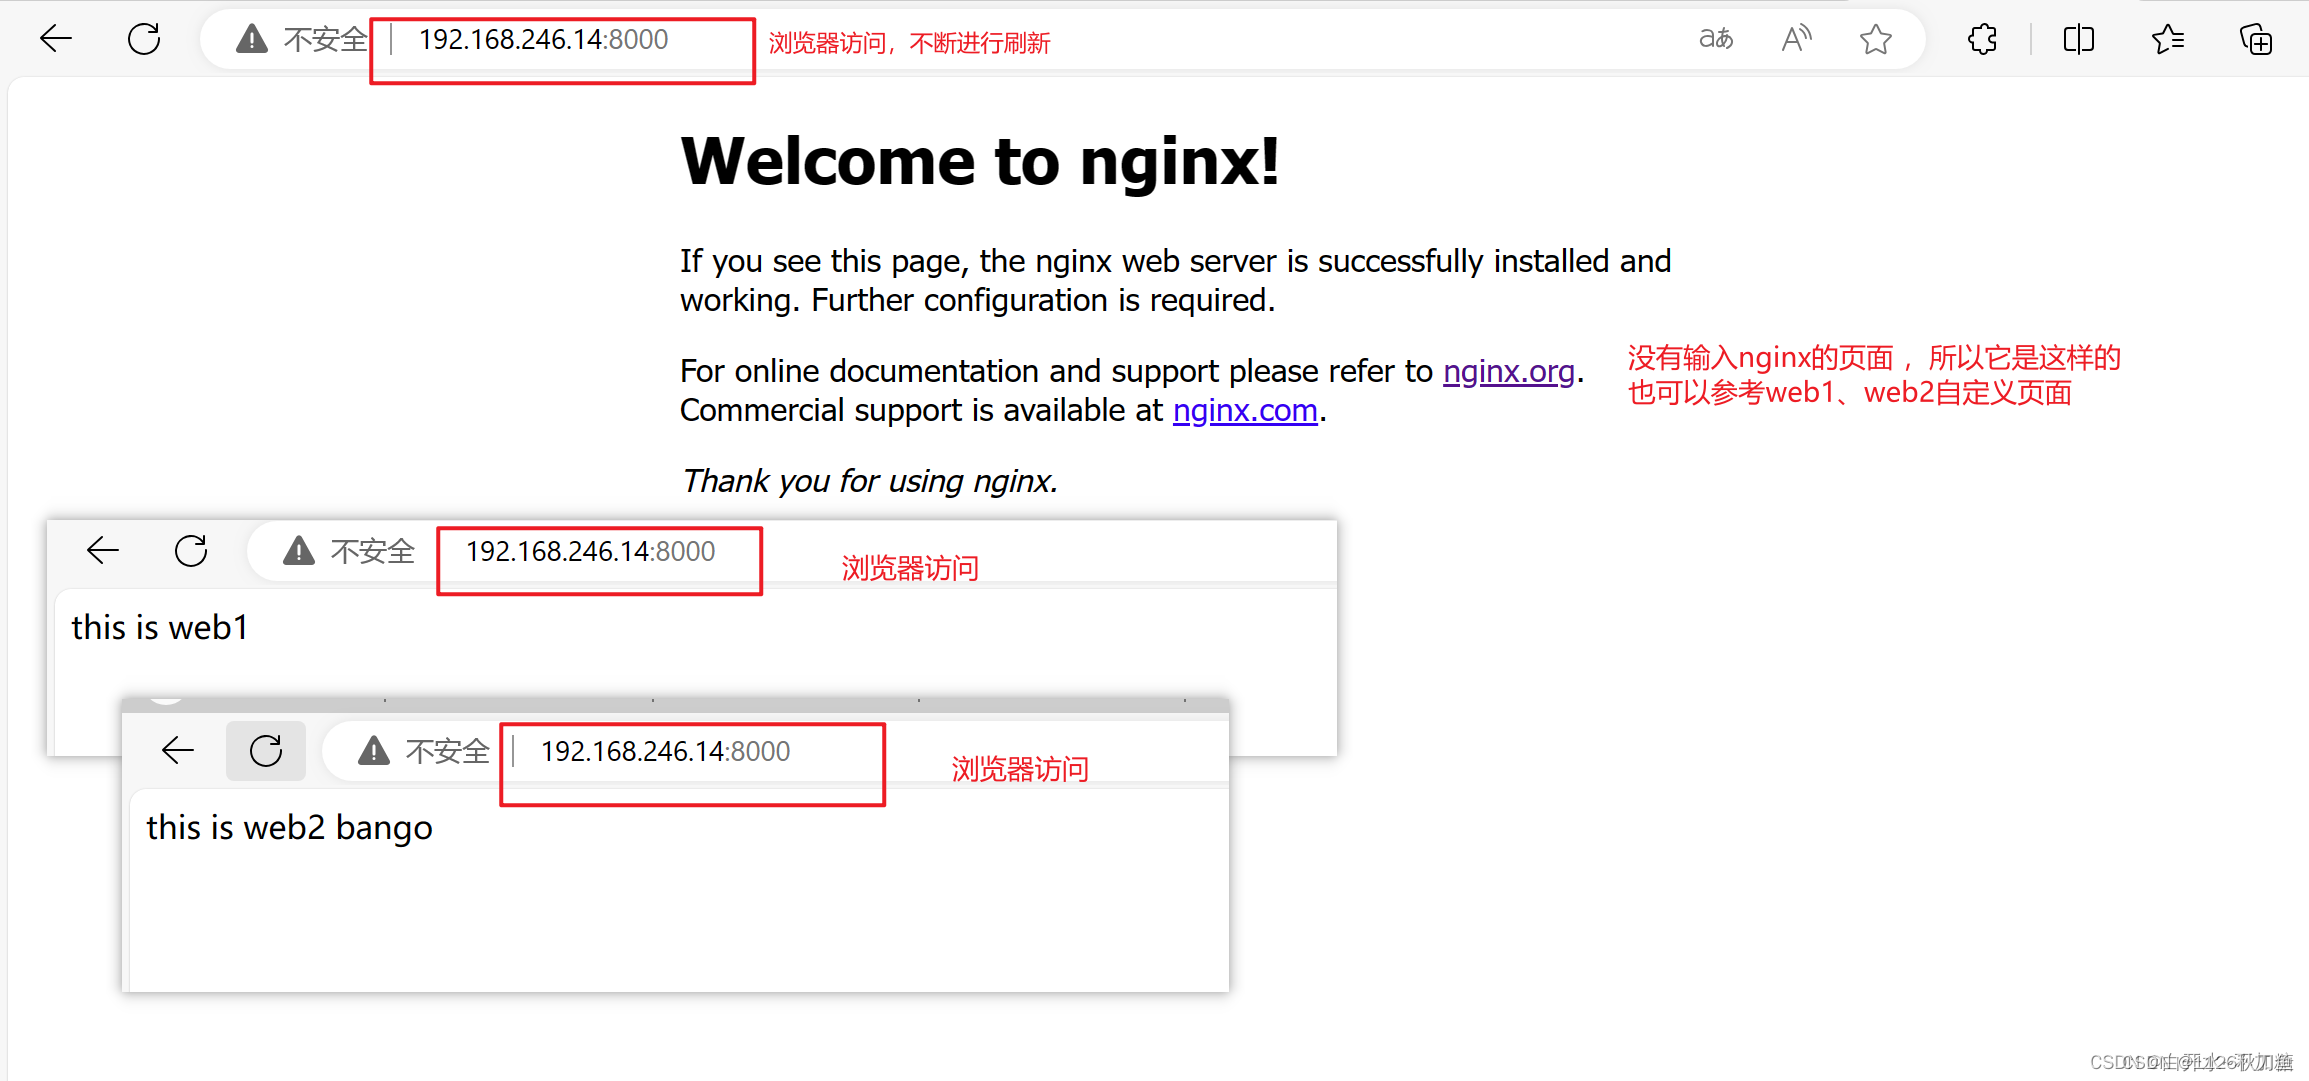Click address field in web2 bango screenshot

[665, 751]
